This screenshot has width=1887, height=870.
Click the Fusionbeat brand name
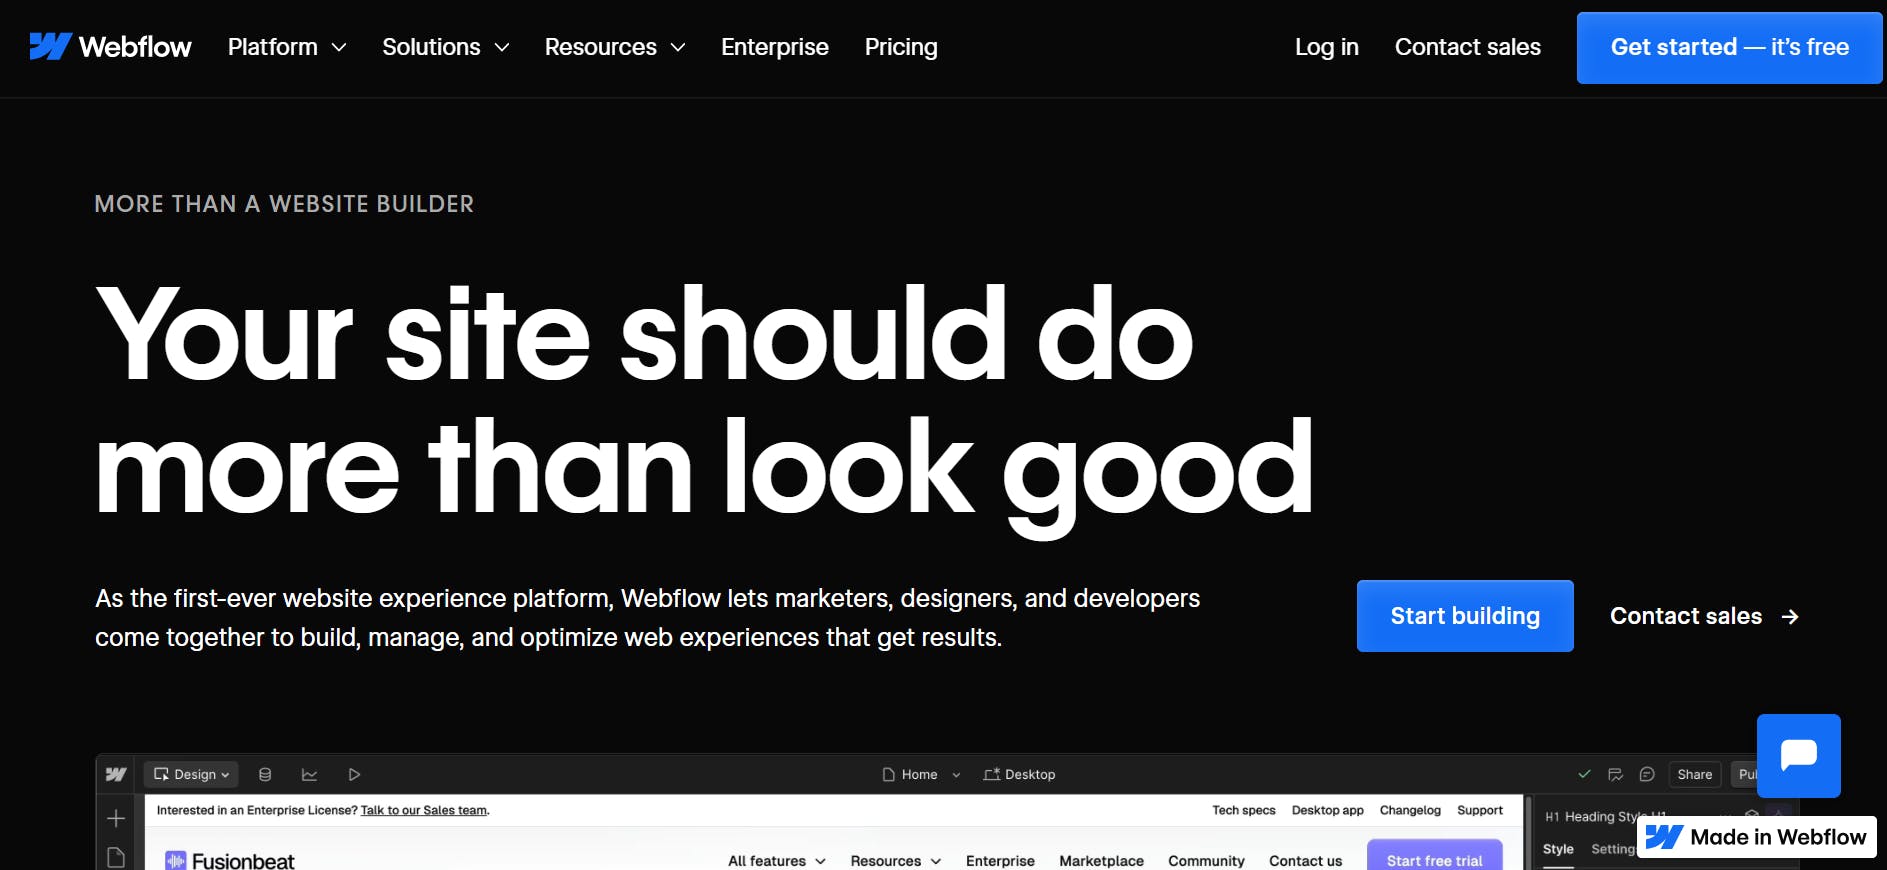point(243,861)
